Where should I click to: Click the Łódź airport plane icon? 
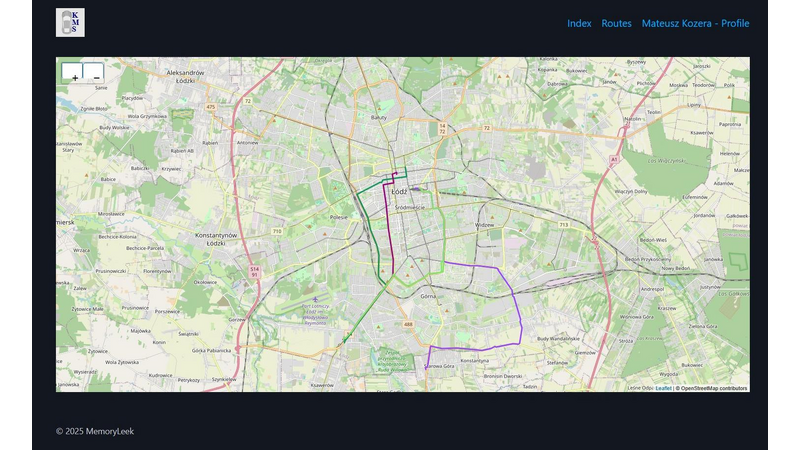[x=316, y=298]
